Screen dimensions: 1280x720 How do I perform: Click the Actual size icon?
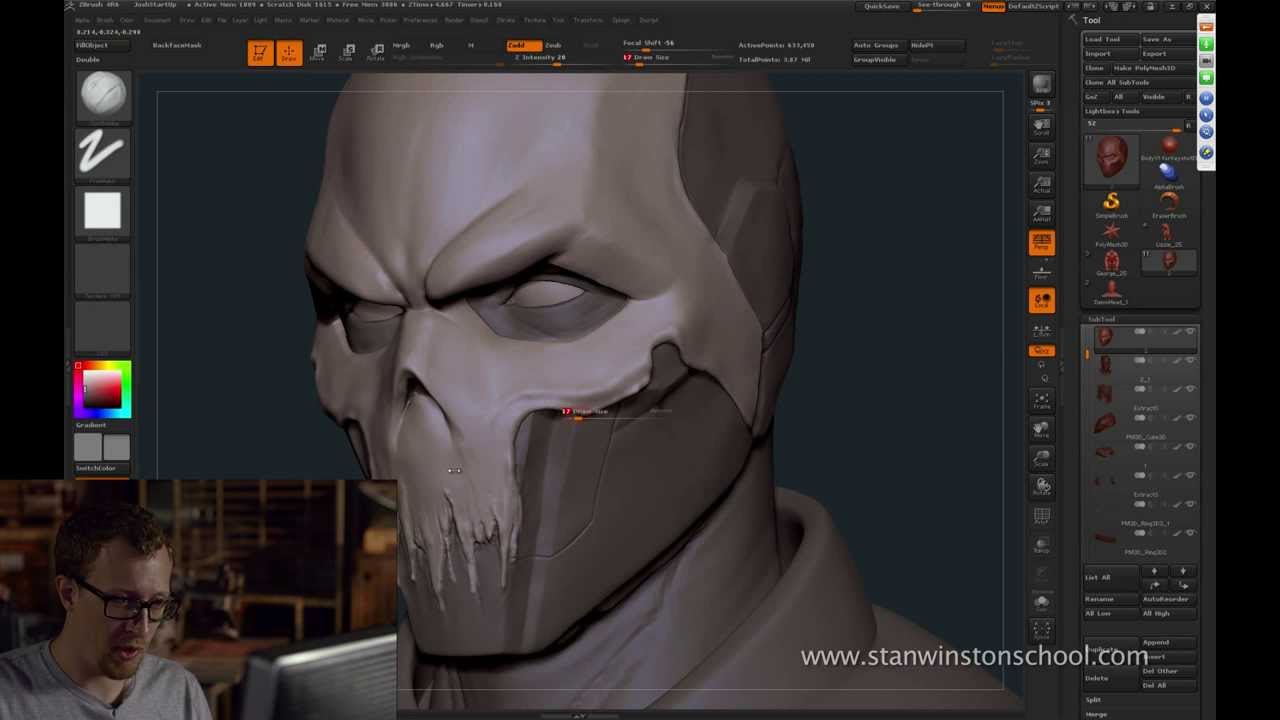1041,183
